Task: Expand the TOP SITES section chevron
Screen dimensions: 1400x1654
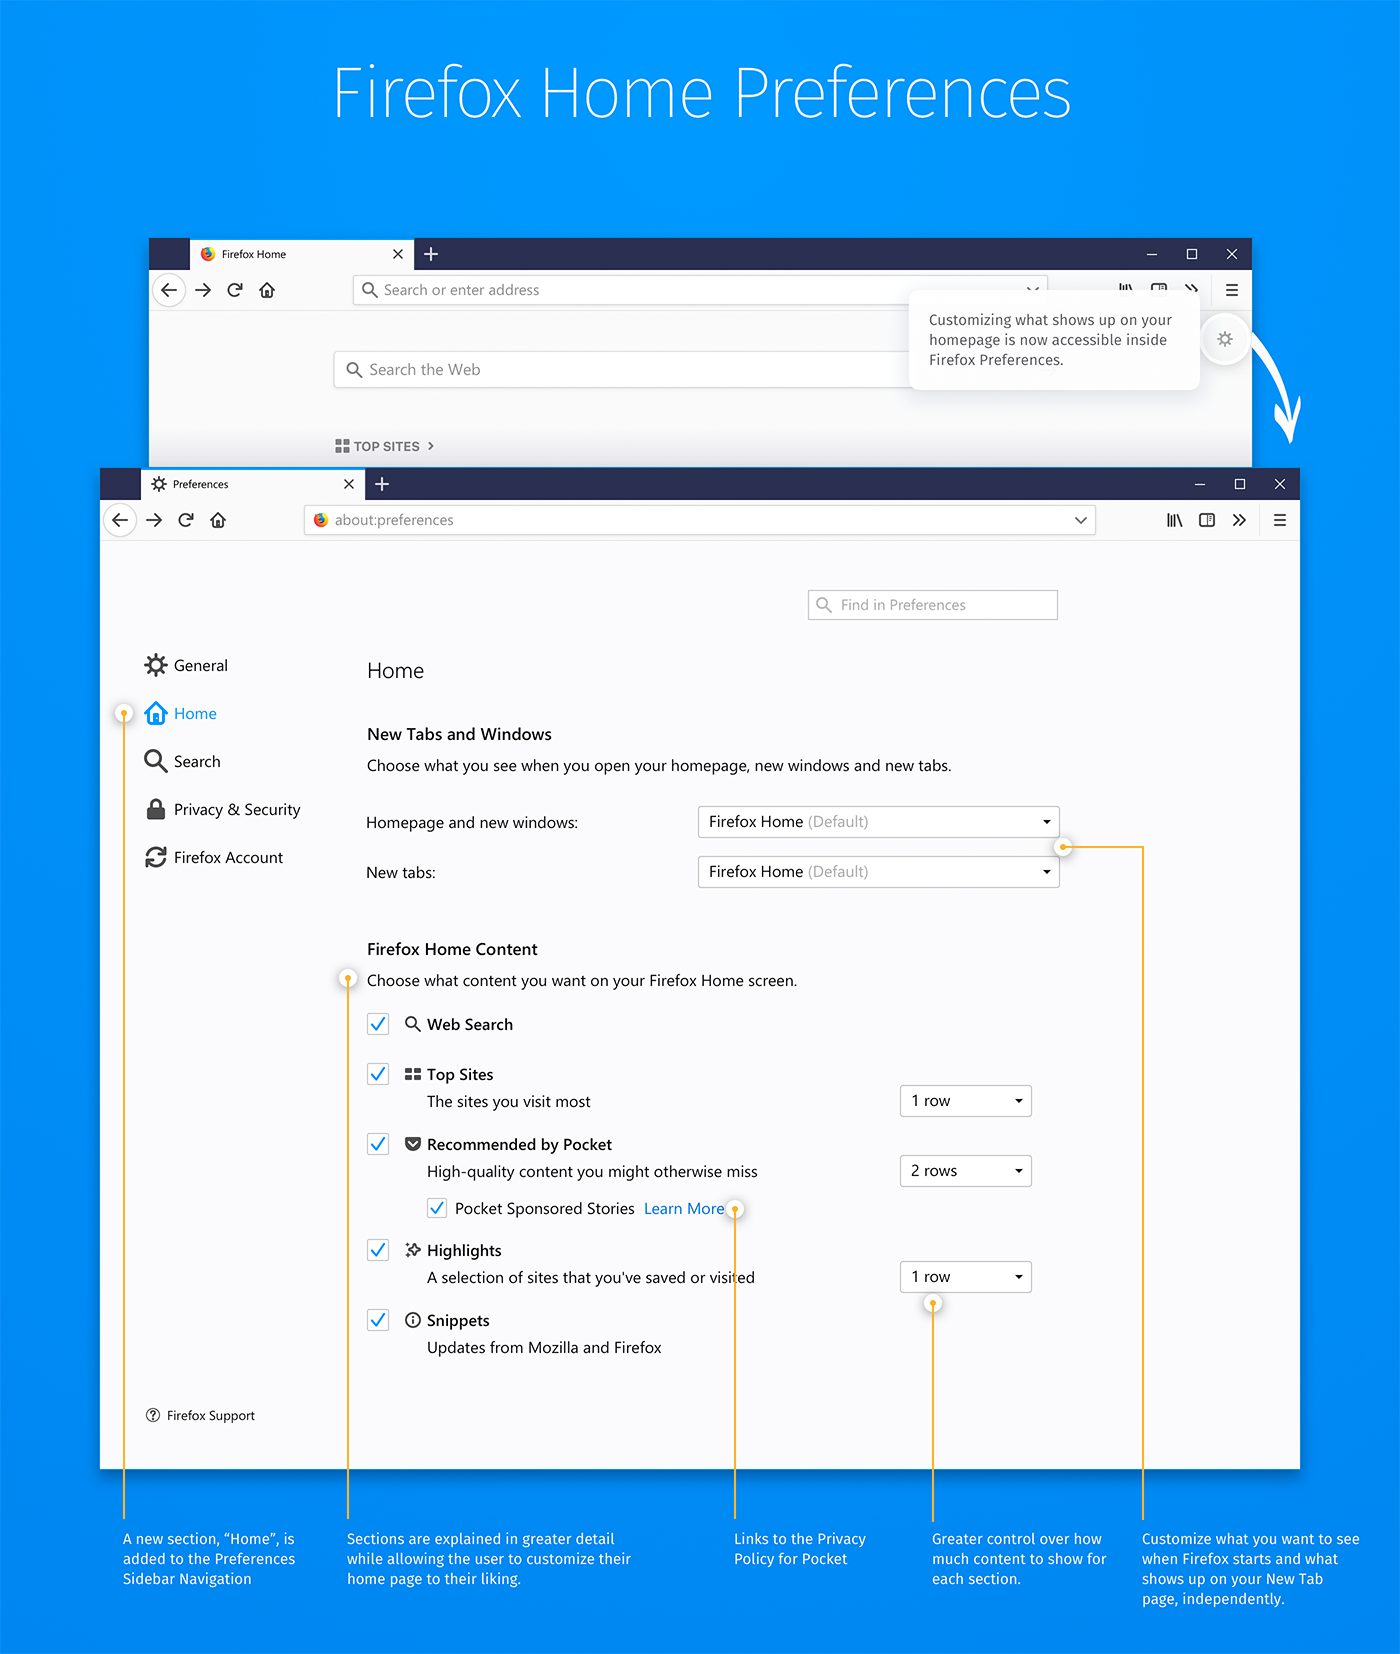Action: point(431,446)
